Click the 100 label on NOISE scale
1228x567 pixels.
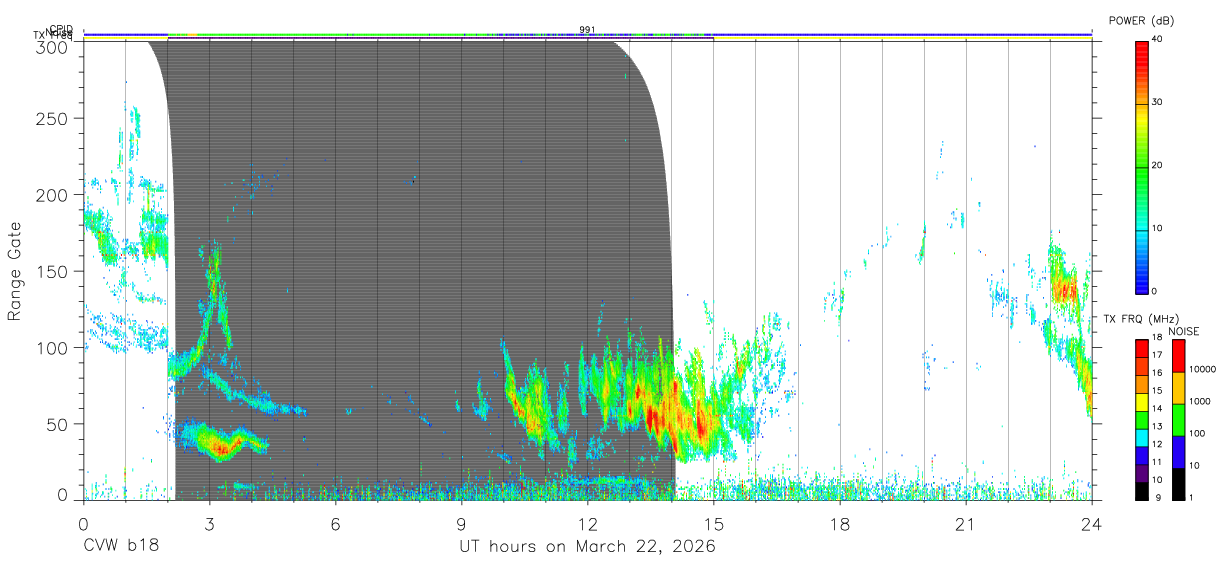pos(1198,434)
